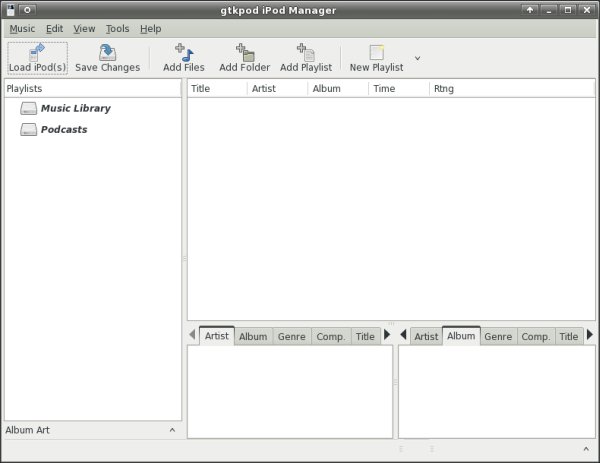Select the Music Library drive icon
Image resolution: width=600 pixels, height=463 pixels.
(x=28, y=108)
